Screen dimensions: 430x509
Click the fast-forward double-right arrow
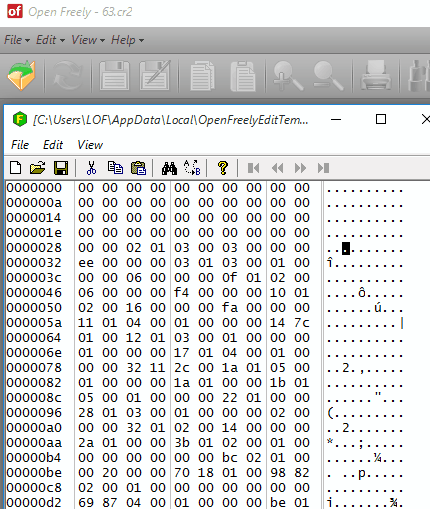point(300,168)
